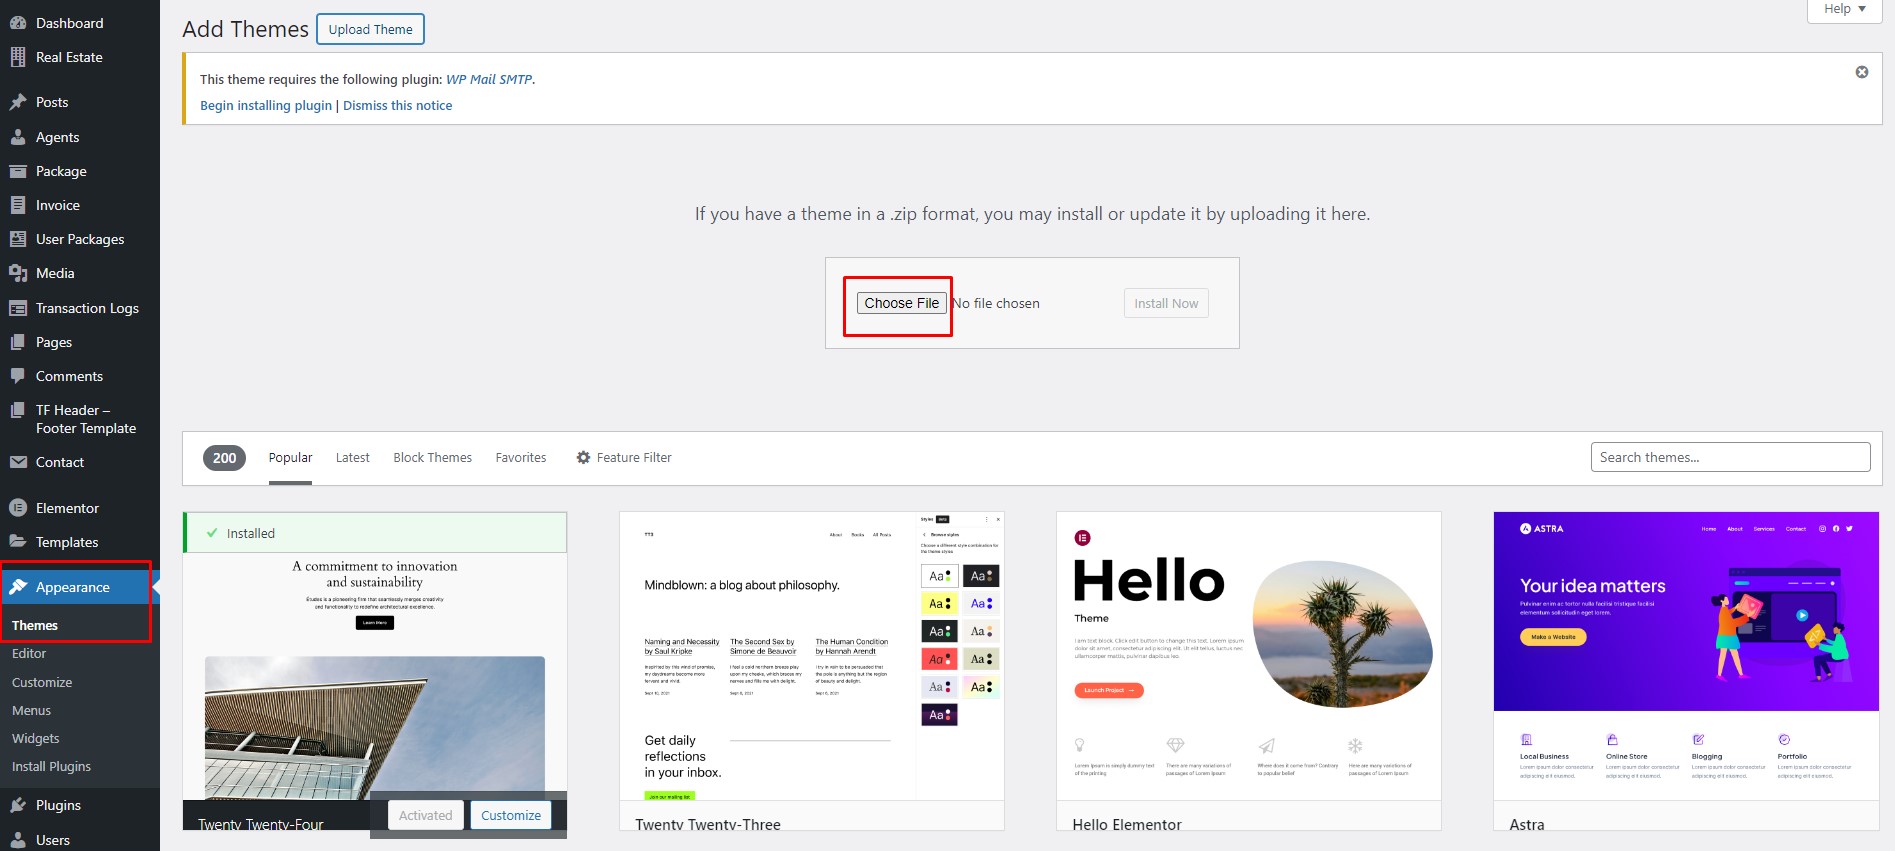Open Posts via the pin icon
The width and height of the screenshot is (1895, 851).
tap(18, 102)
